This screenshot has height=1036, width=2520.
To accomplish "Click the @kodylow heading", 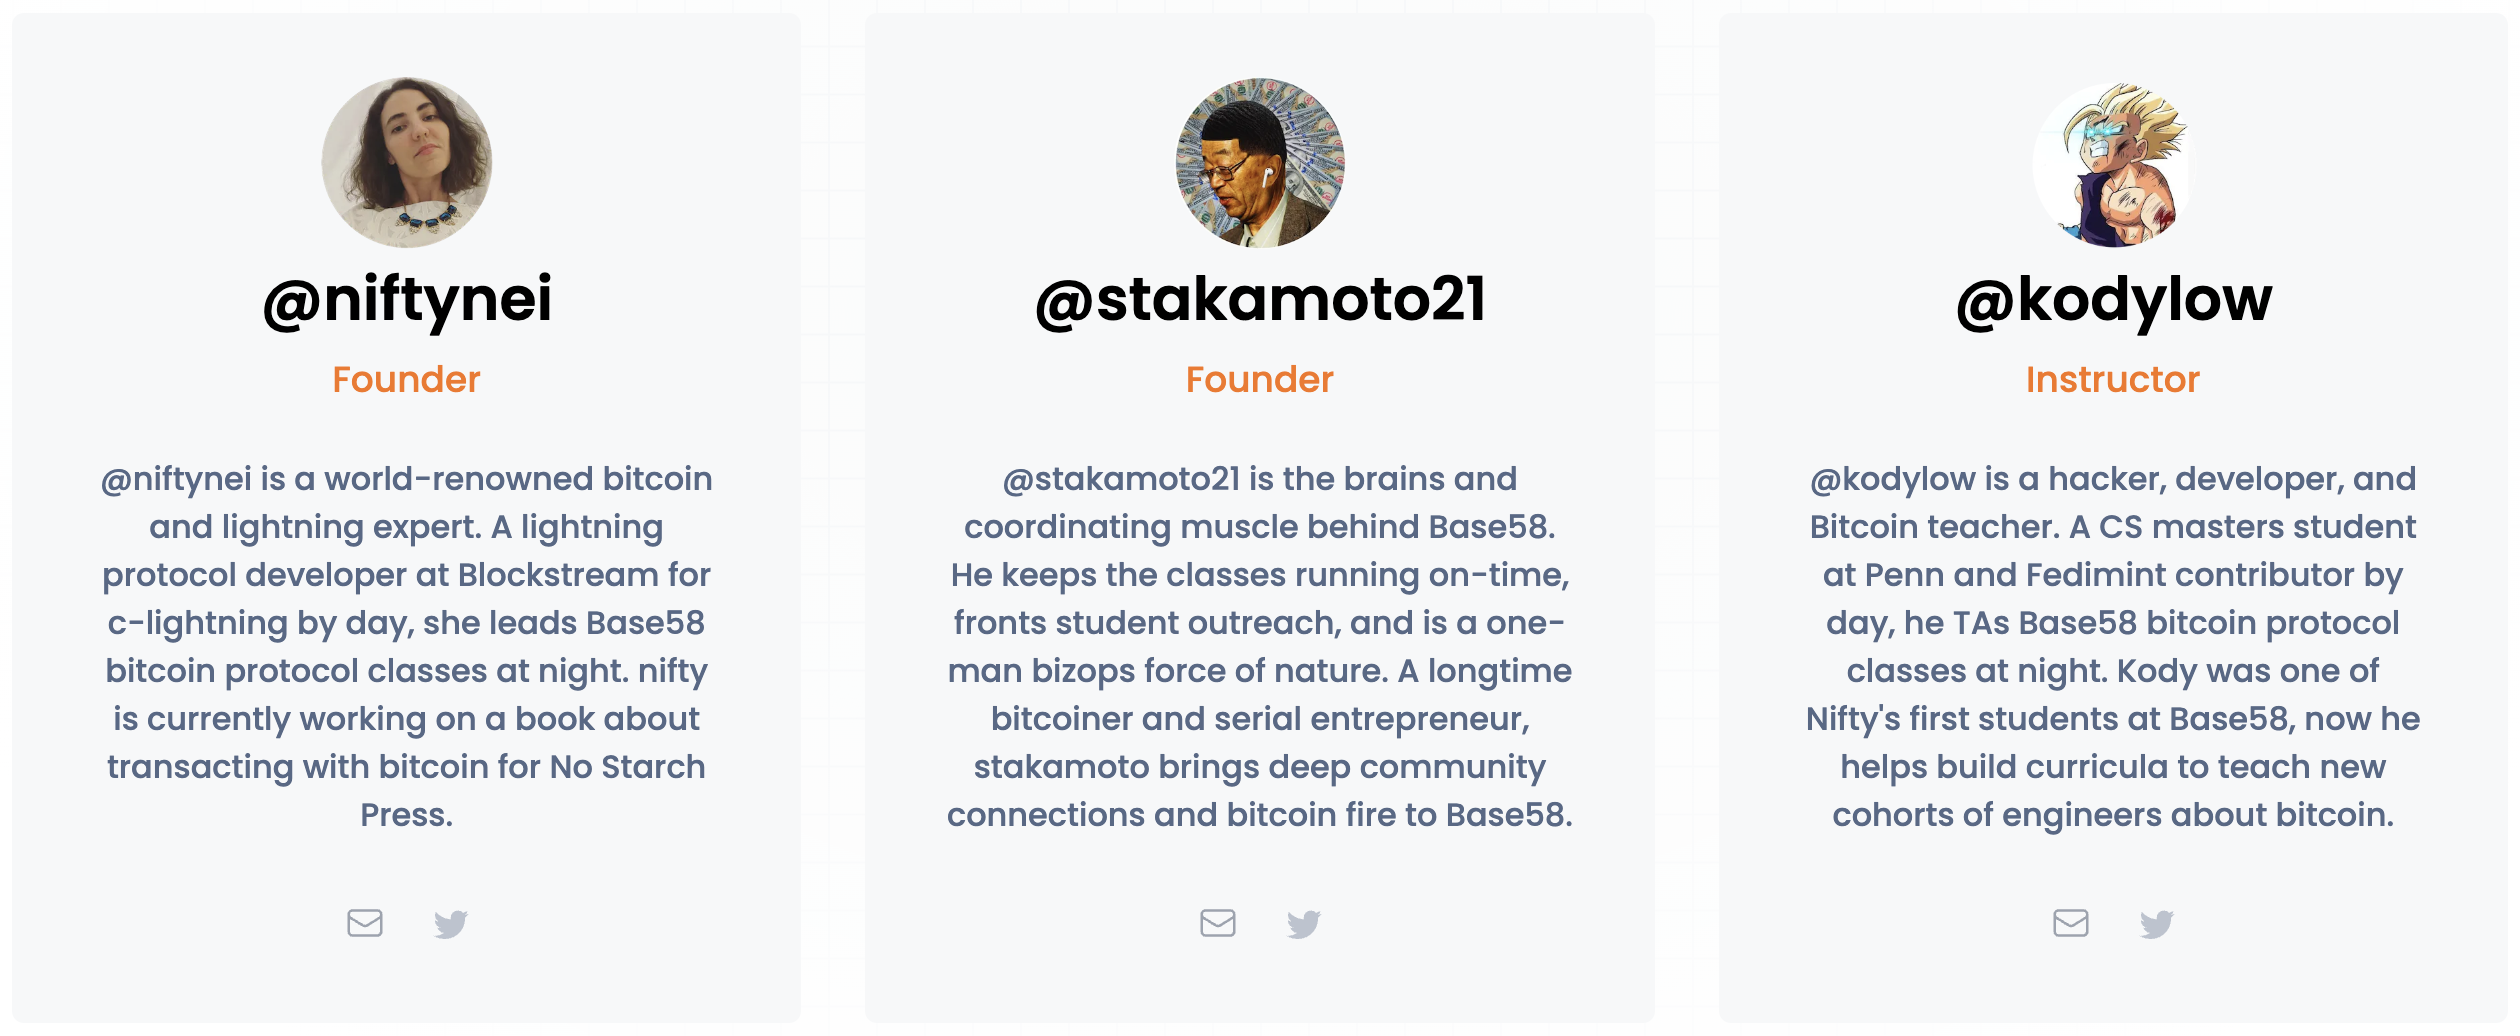I will coord(2114,300).
